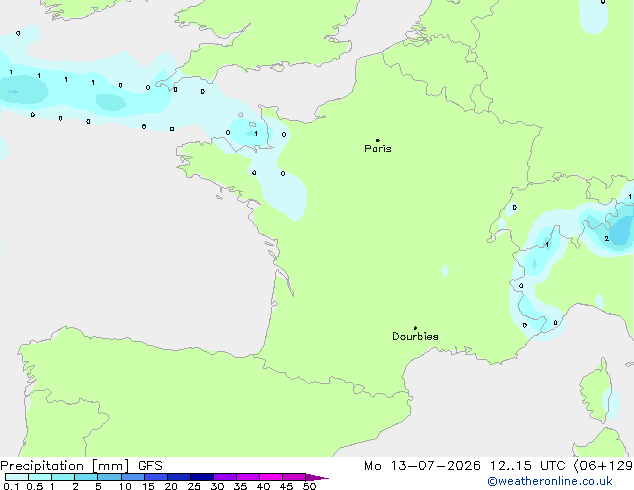Click the GFS model name label

(x=150, y=466)
